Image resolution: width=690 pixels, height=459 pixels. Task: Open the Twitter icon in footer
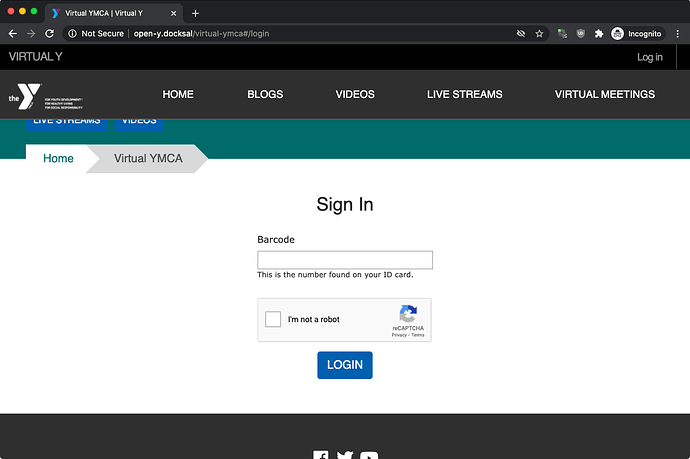tap(345, 455)
